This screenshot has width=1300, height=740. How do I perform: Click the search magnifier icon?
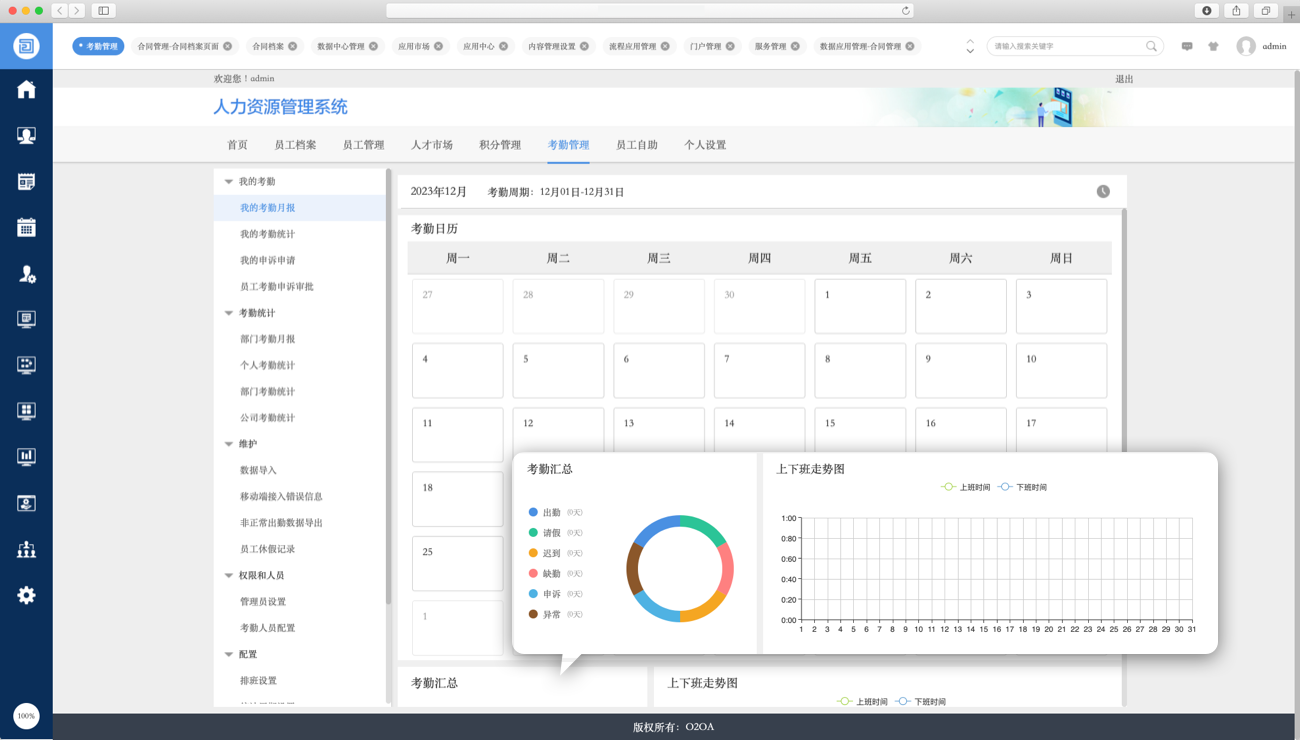[x=1151, y=46]
